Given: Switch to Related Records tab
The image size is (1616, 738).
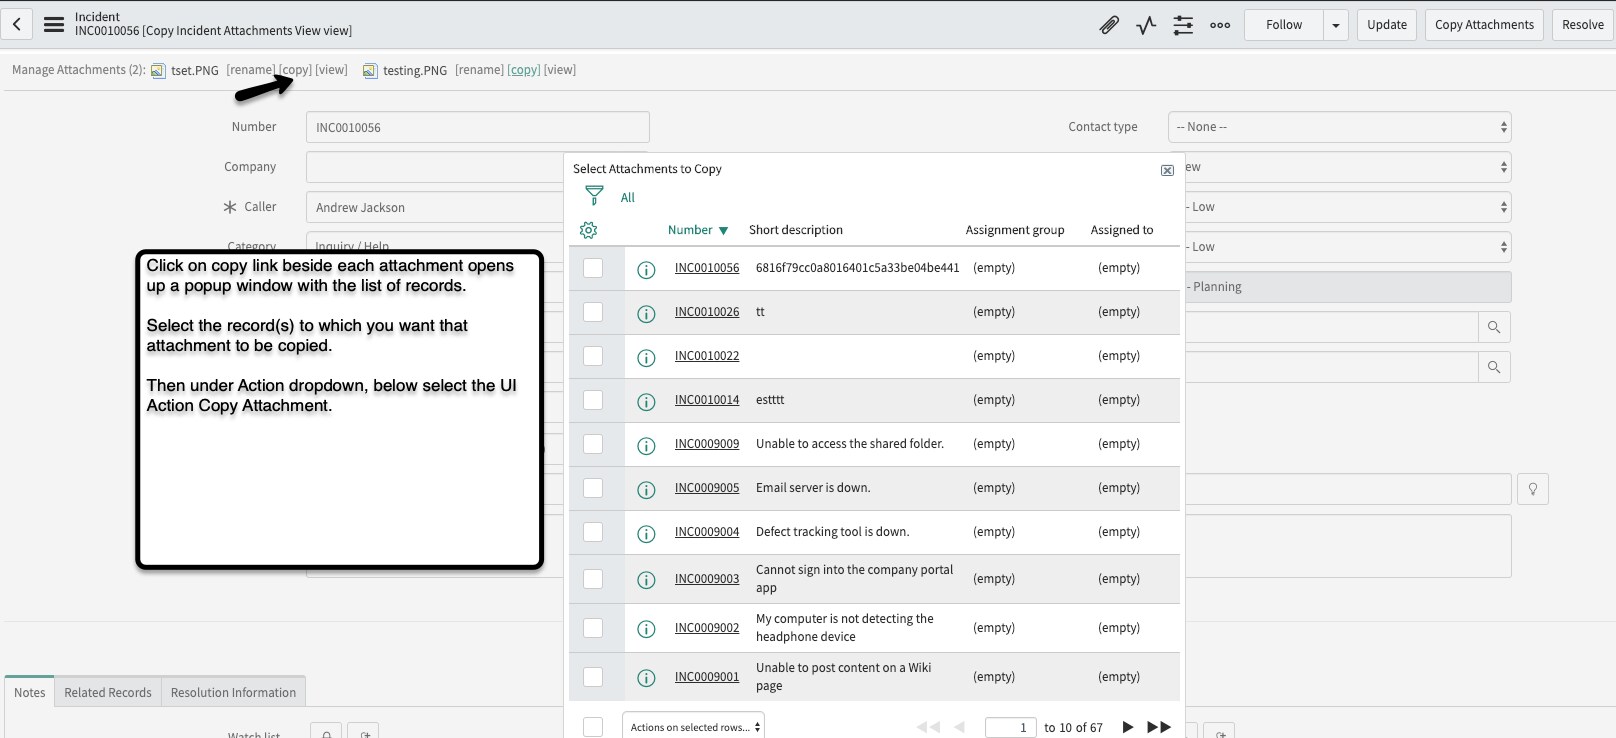Looking at the screenshot, I should (x=108, y=692).
